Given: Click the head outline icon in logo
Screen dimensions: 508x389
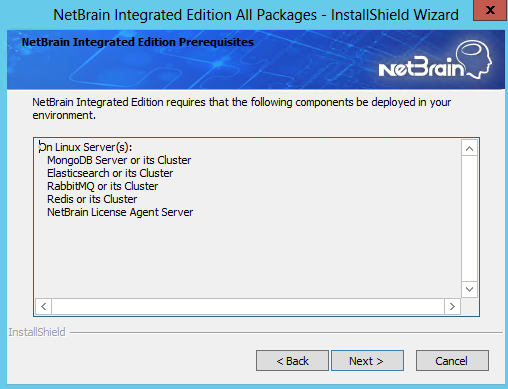Looking at the screenshot, I should [475, 58].
